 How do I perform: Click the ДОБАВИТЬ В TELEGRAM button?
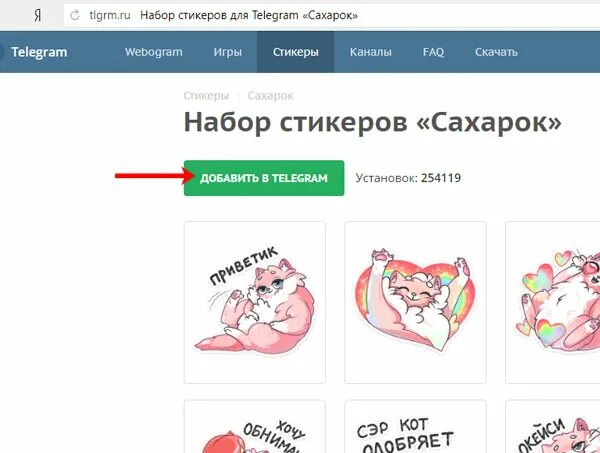(264, 178)
